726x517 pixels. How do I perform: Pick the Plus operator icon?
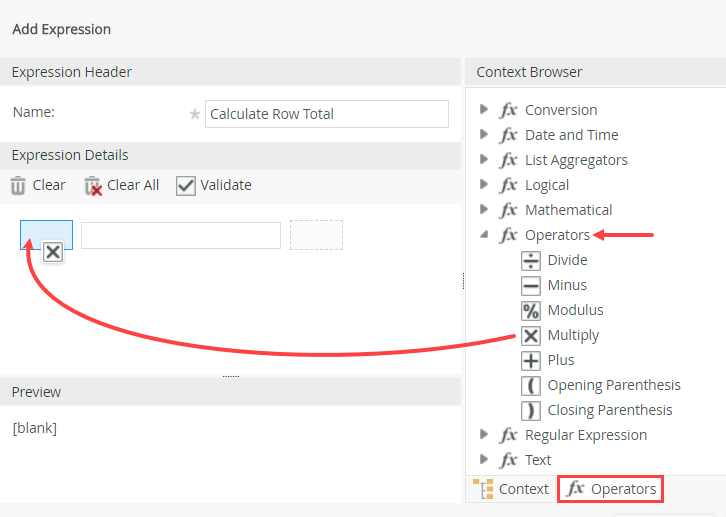tap(531, 360)
